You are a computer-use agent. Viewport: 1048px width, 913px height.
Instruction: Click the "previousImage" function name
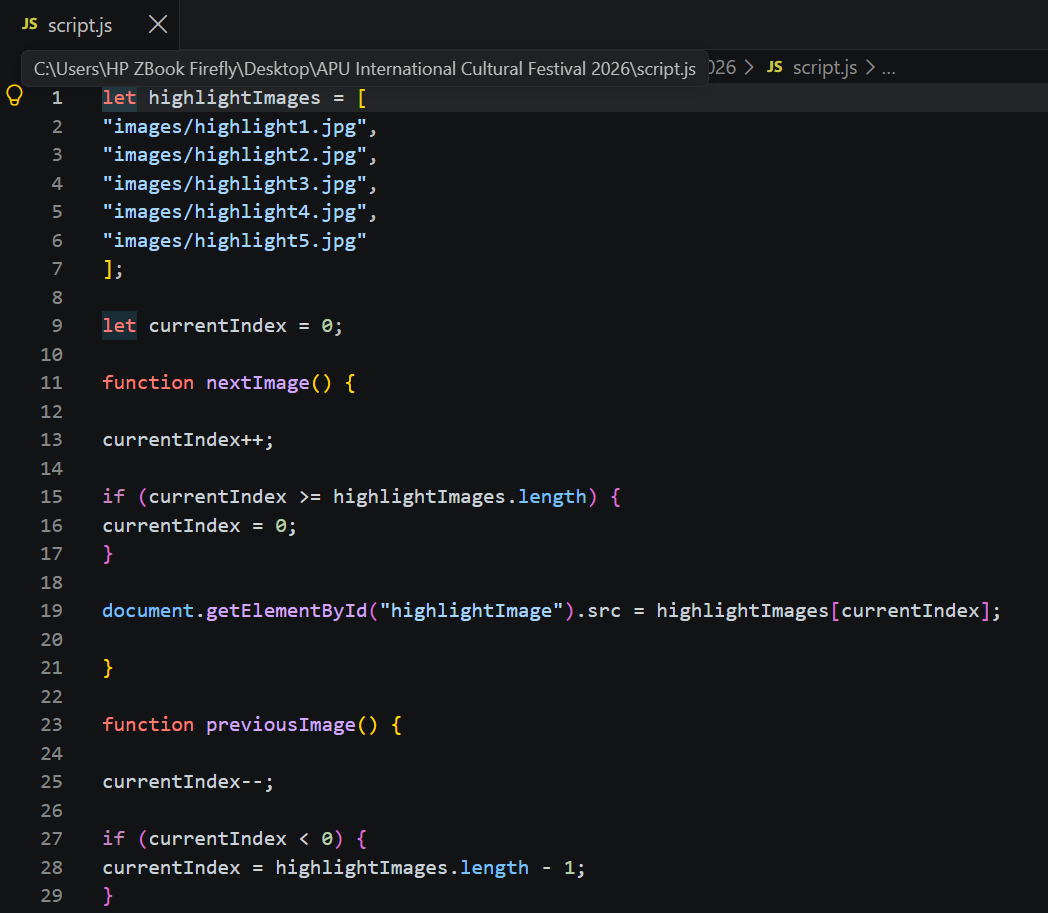point(281,725)
